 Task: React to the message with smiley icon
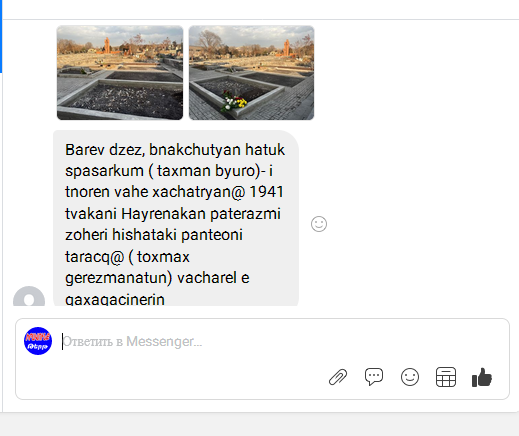(319, 224)
